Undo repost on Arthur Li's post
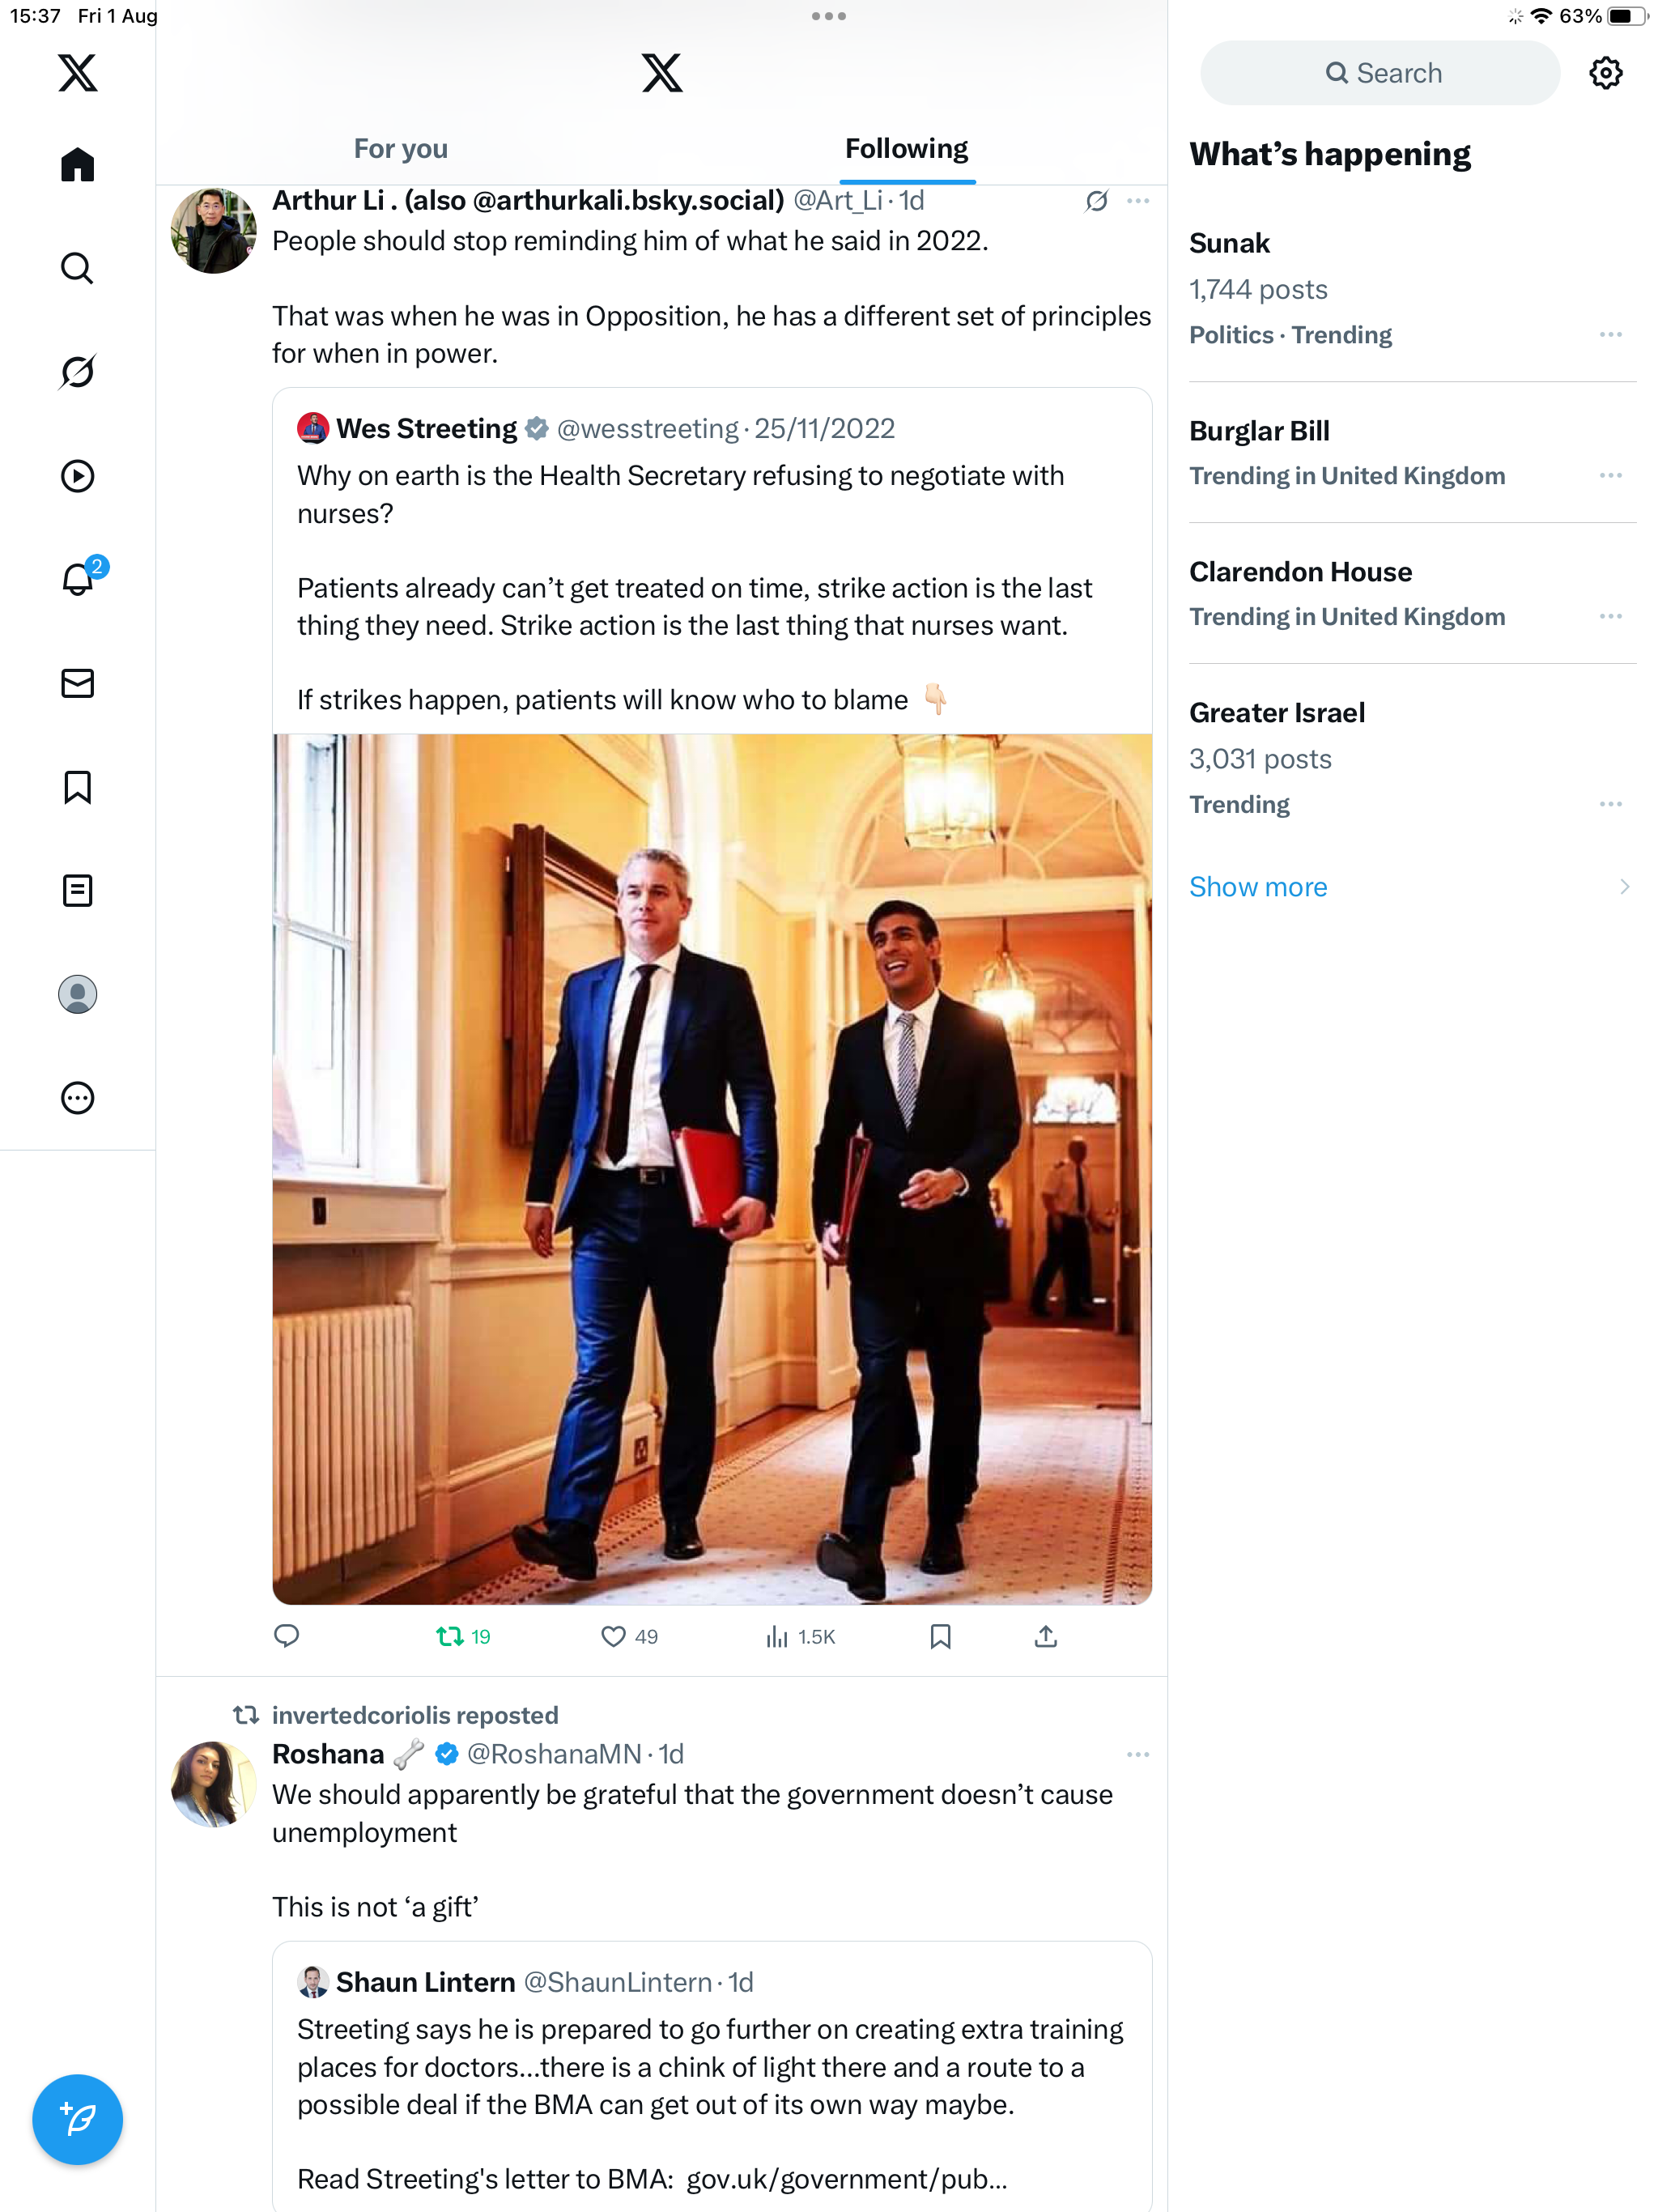Viewport: 1658px width, 2212px height. pos(450,1636)
